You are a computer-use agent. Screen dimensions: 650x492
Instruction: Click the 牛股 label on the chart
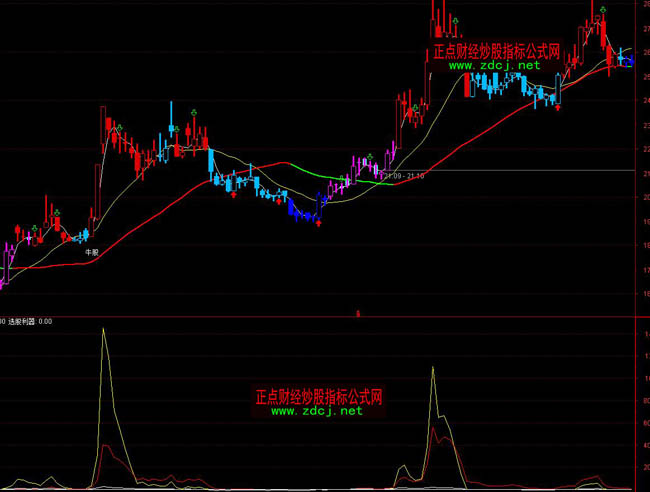[x=92, y=253]
